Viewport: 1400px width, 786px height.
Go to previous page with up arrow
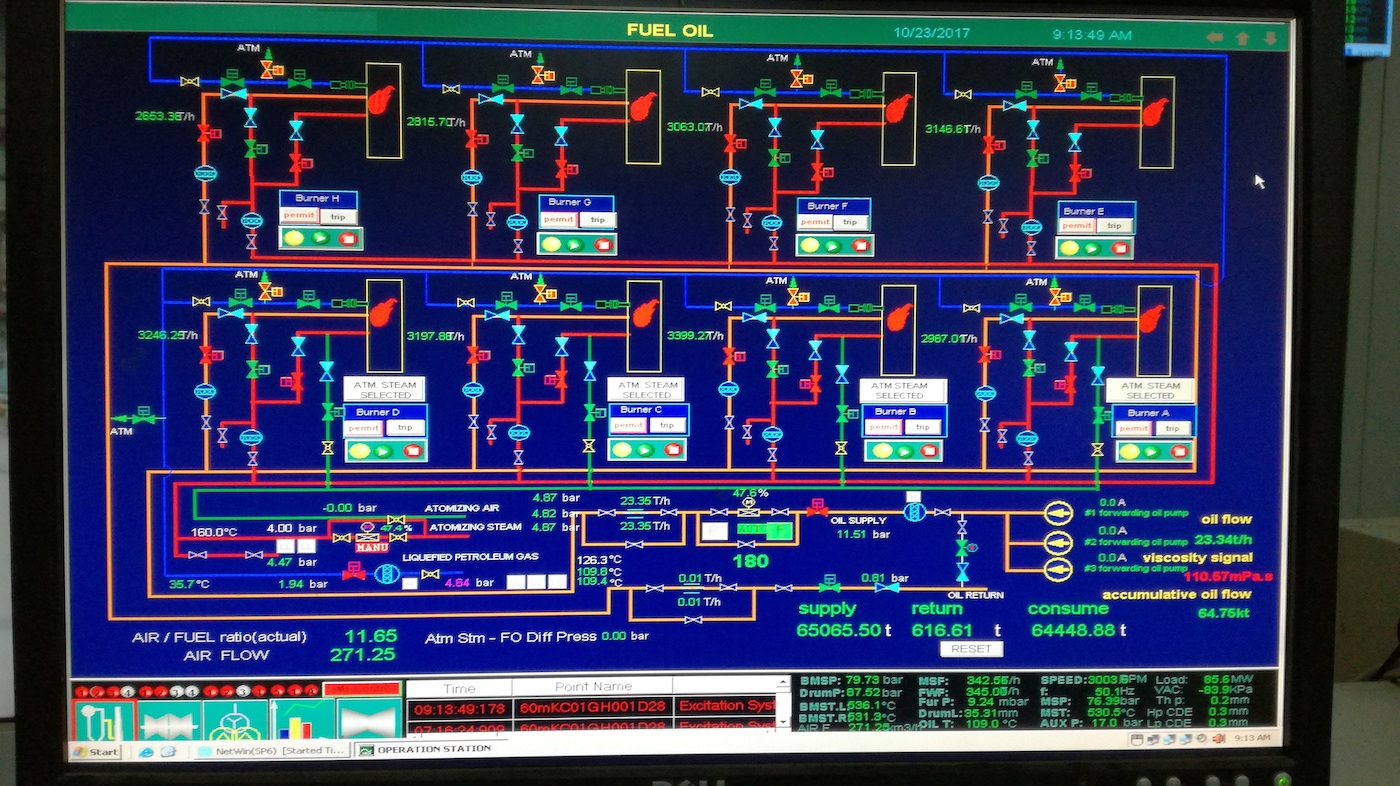(x=1243, y=38)
